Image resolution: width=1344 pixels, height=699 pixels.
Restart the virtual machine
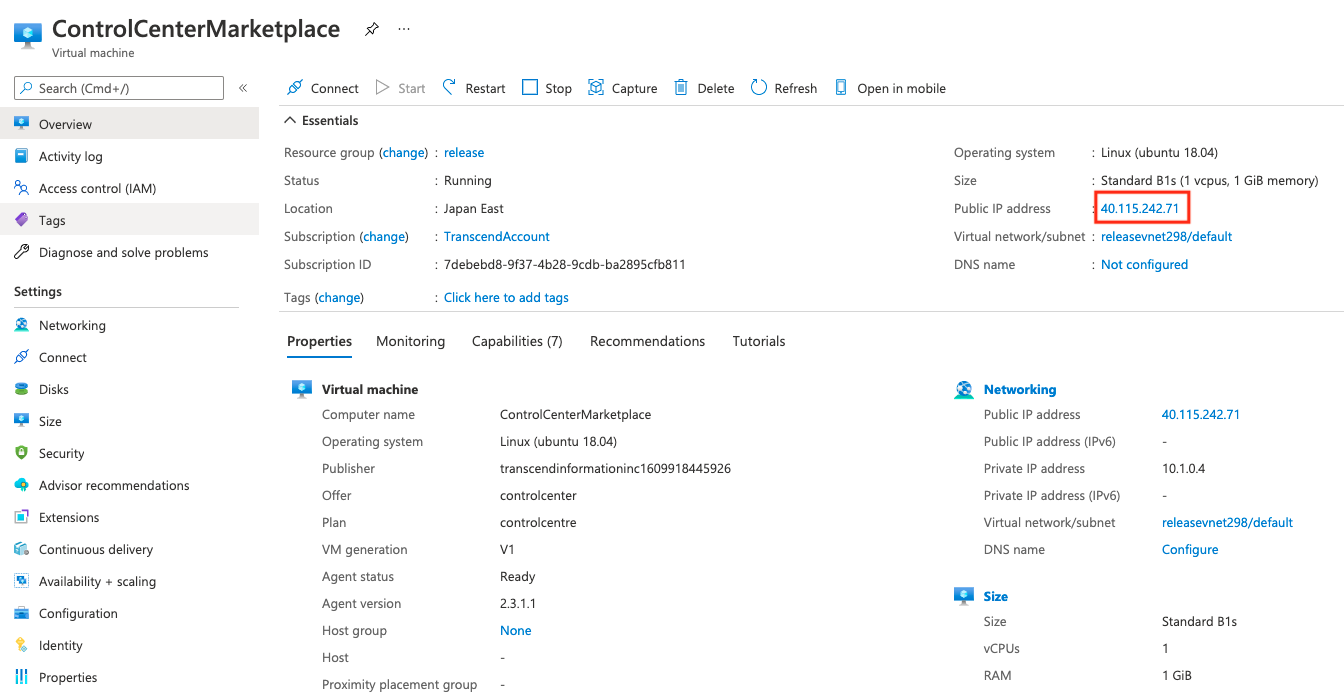click(x=474, y=88)
